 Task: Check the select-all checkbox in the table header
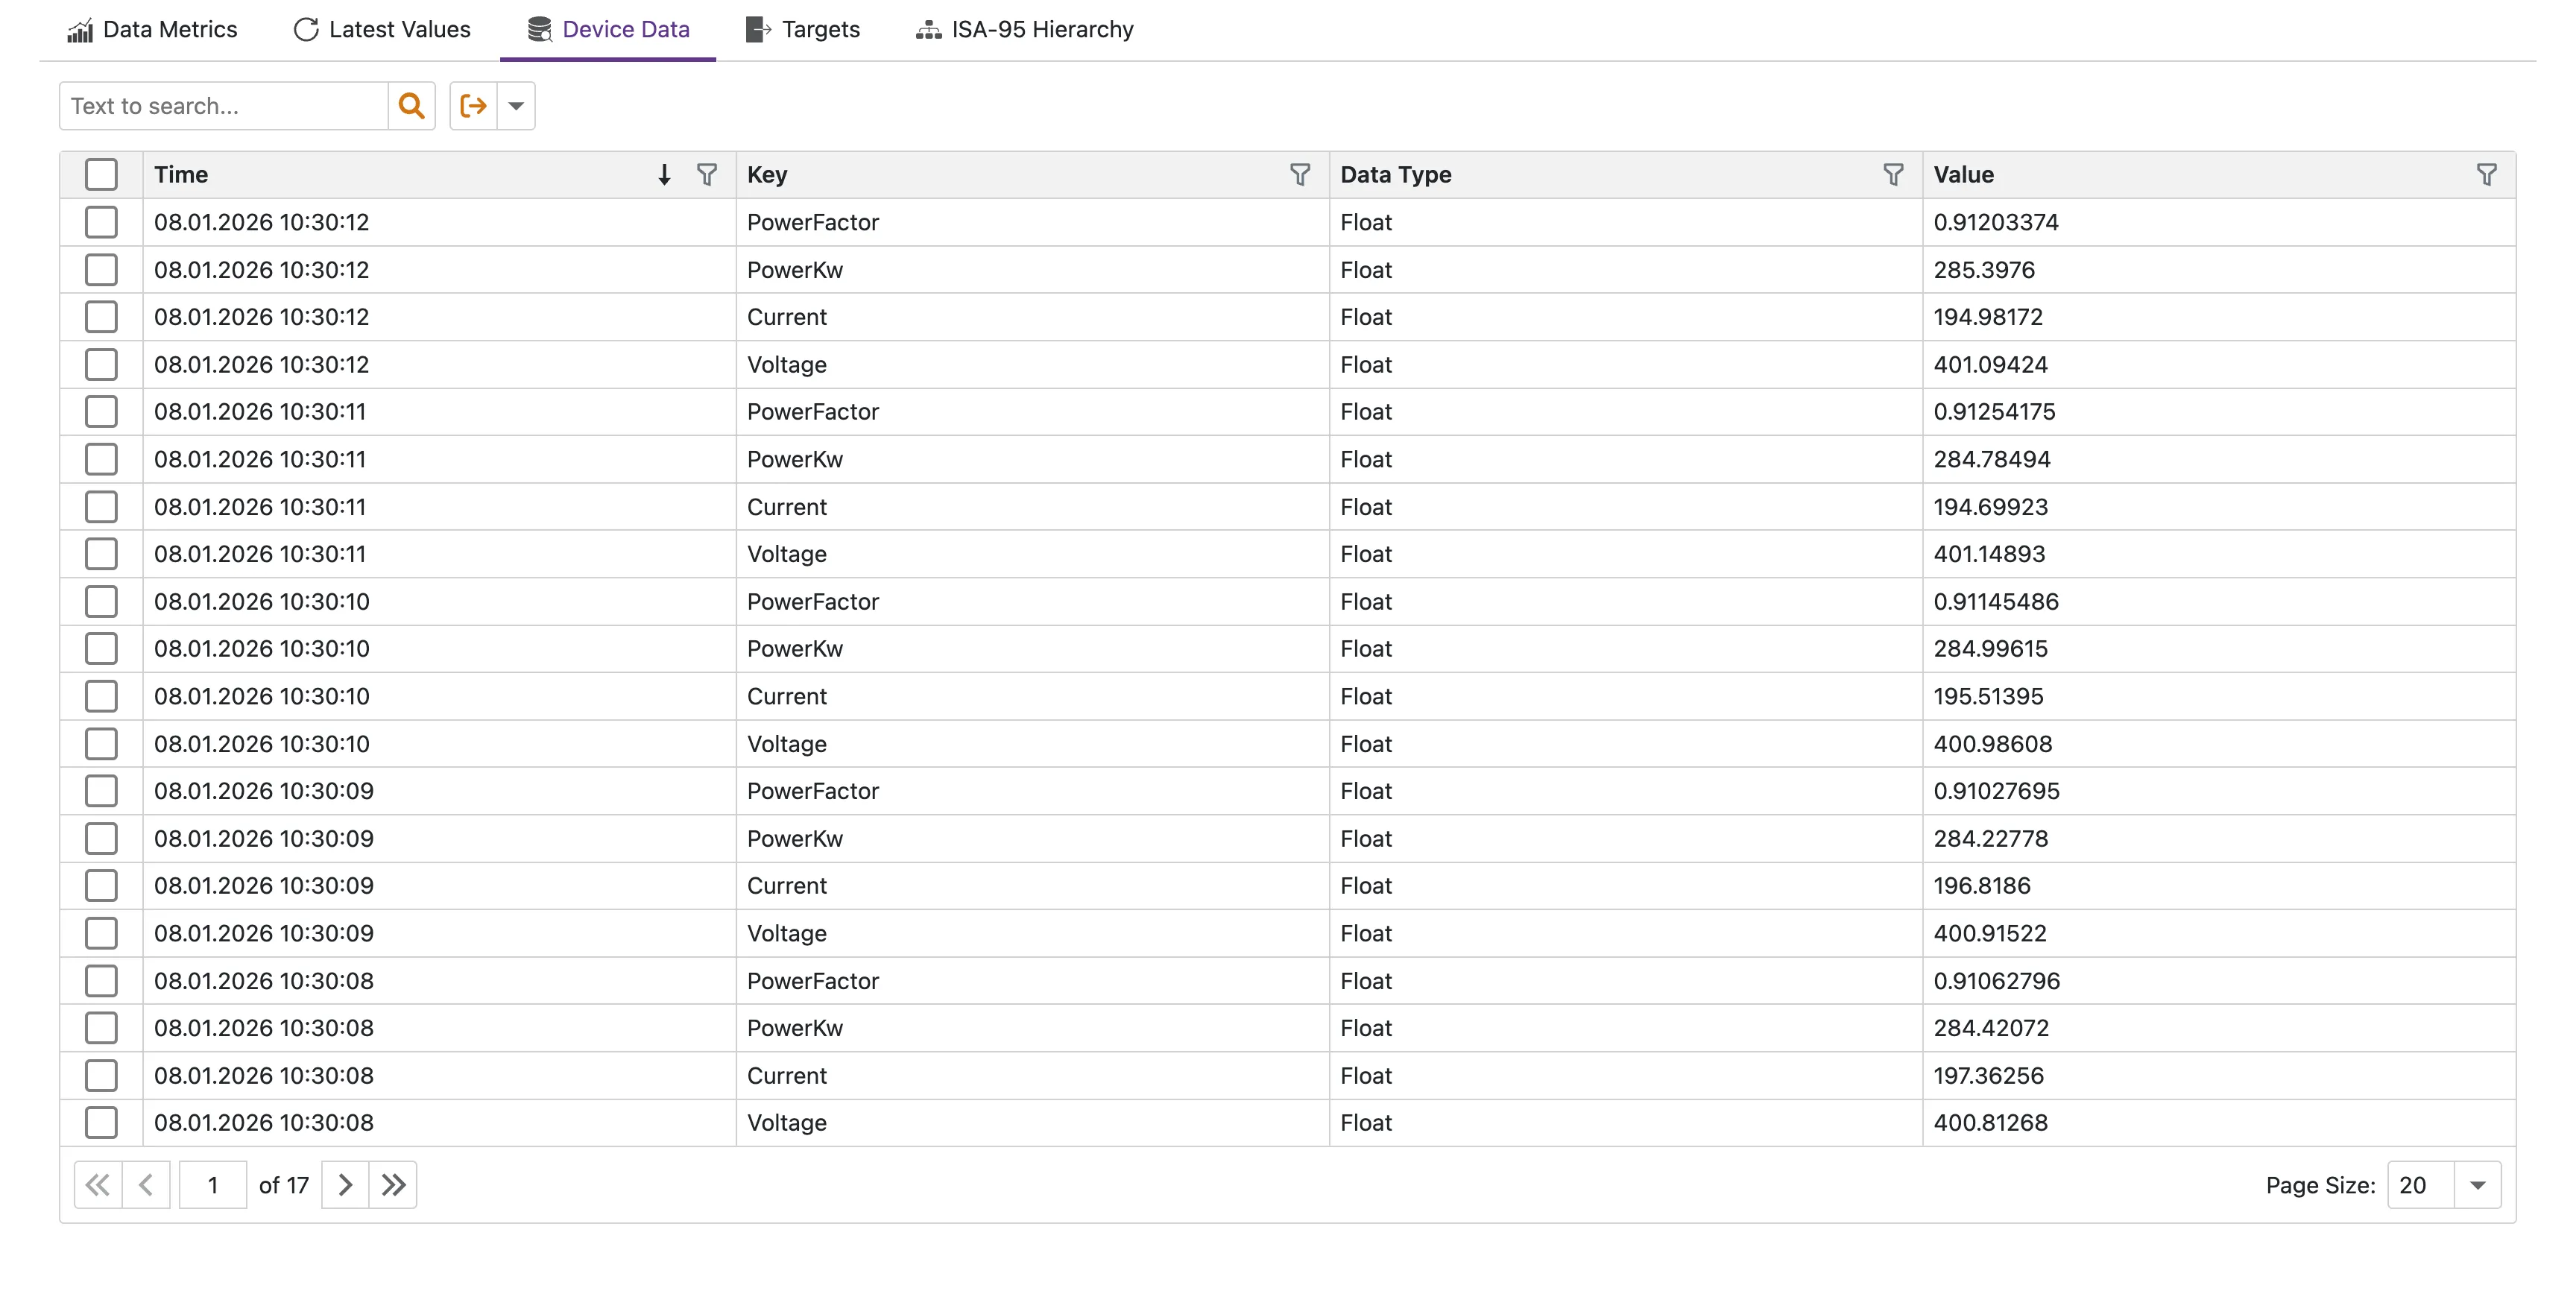pos(101,174)
